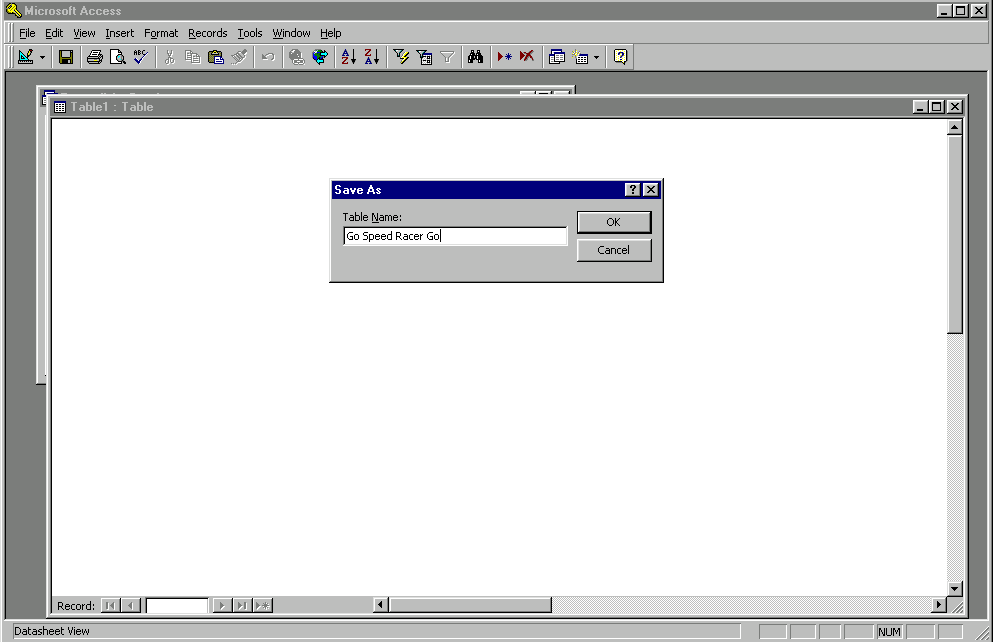Click the New Object toolbar icon

click(x=580, y=57)
